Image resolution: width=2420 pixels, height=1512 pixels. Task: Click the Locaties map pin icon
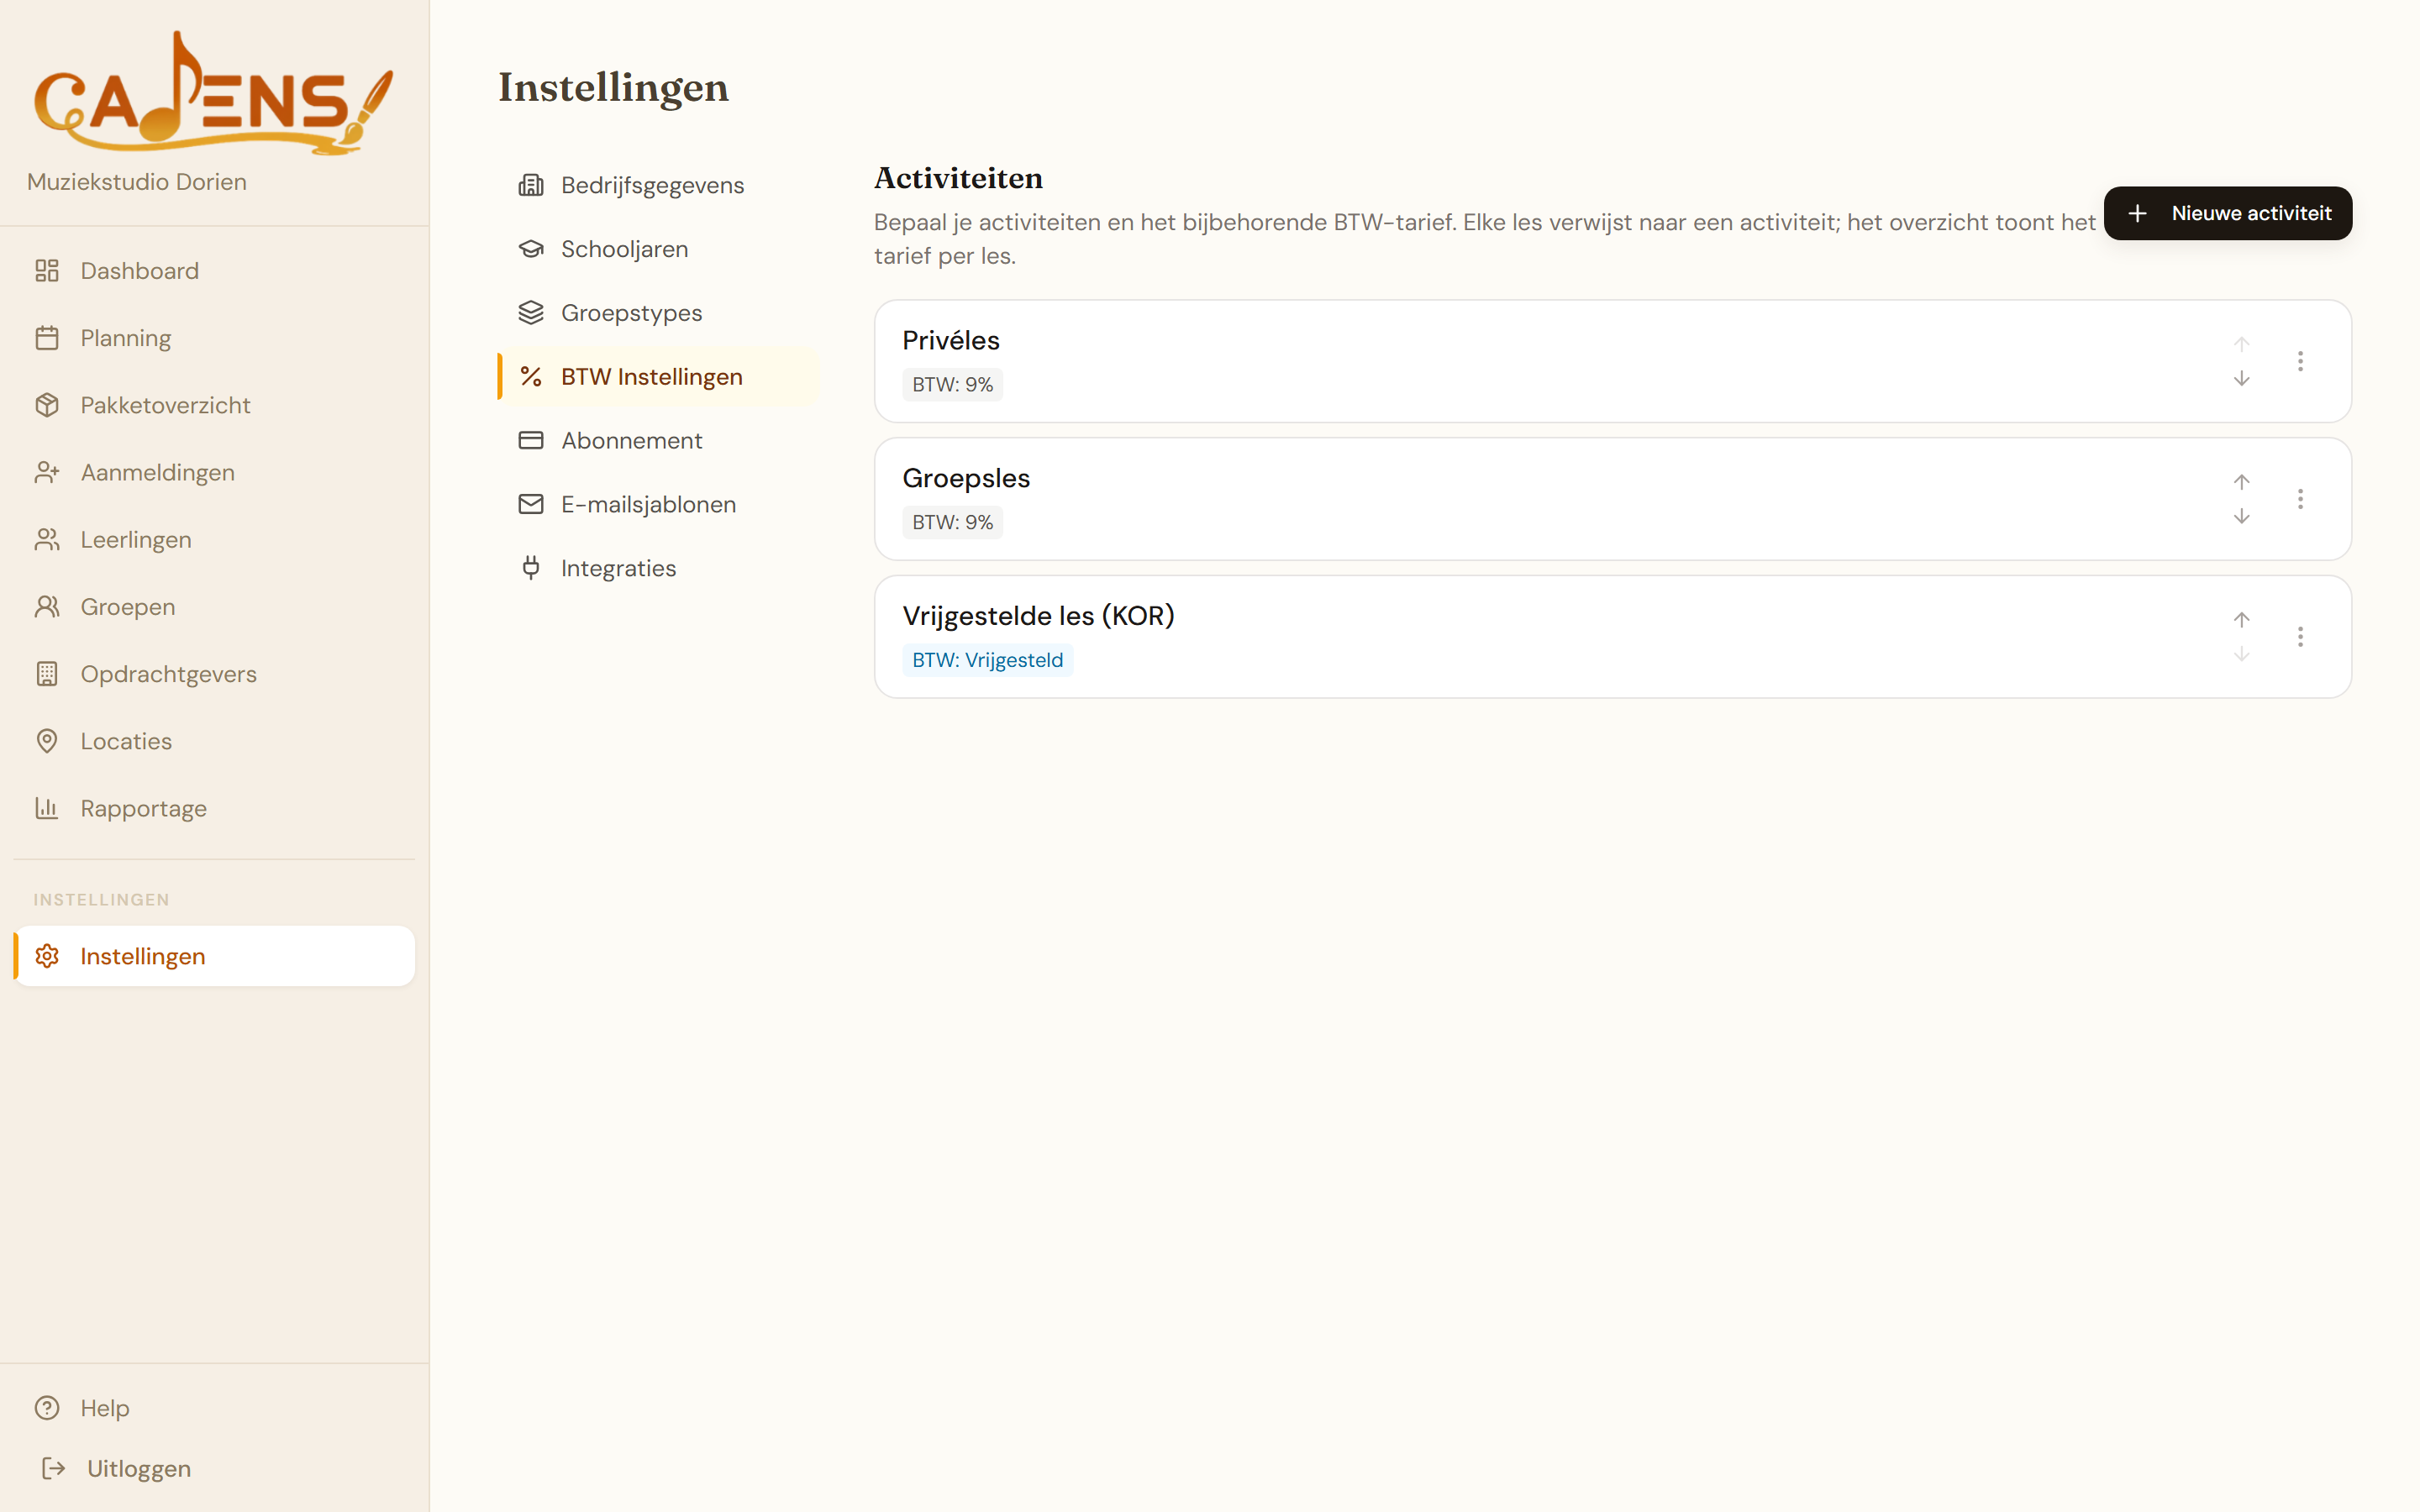(x=47, y=741)
